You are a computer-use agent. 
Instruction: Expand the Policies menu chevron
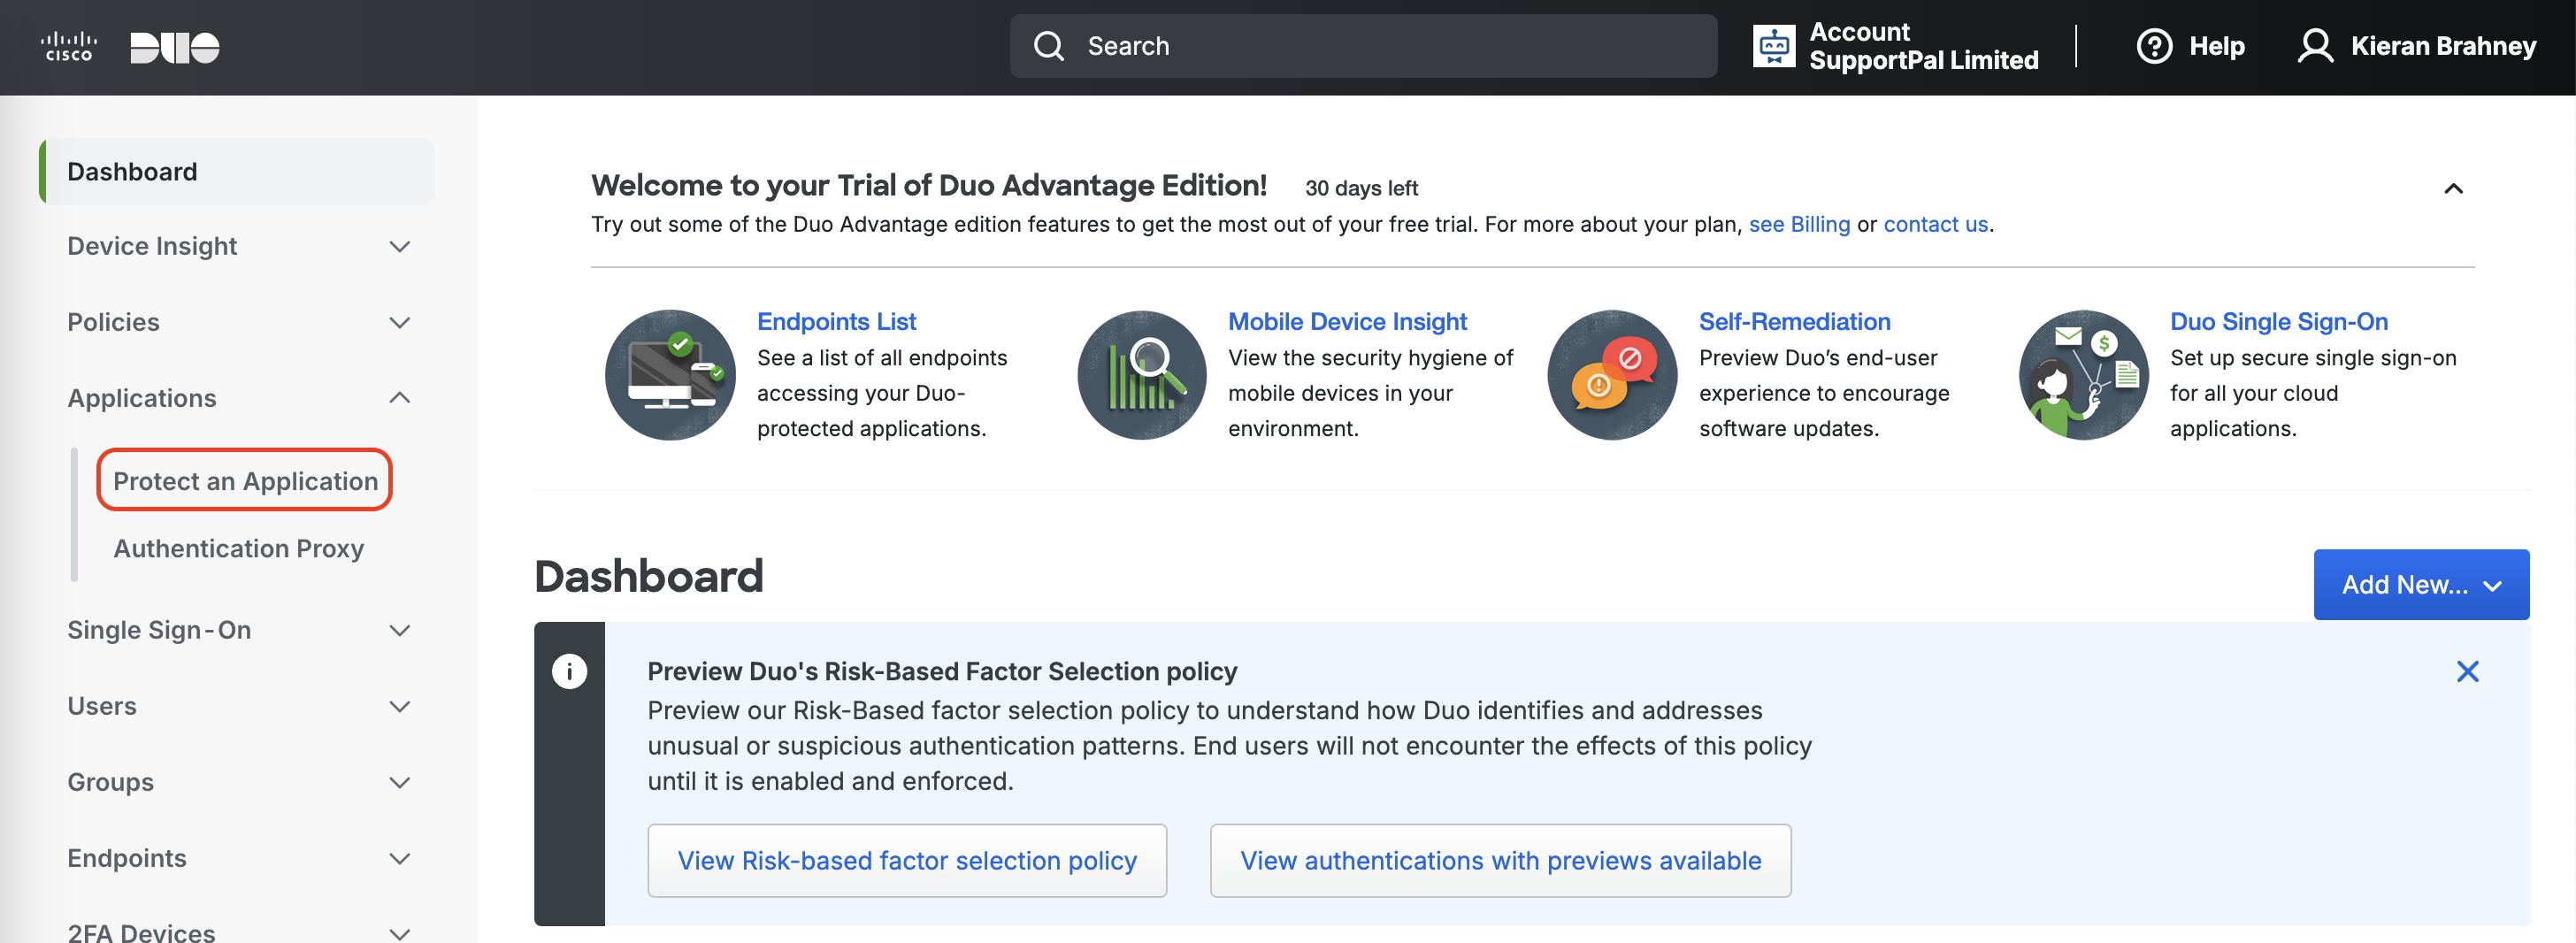[x=400, y=322]
